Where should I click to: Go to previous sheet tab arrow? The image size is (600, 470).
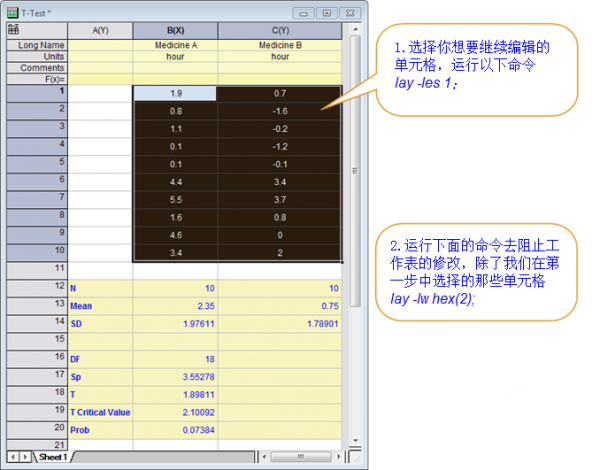coord(13,457)
